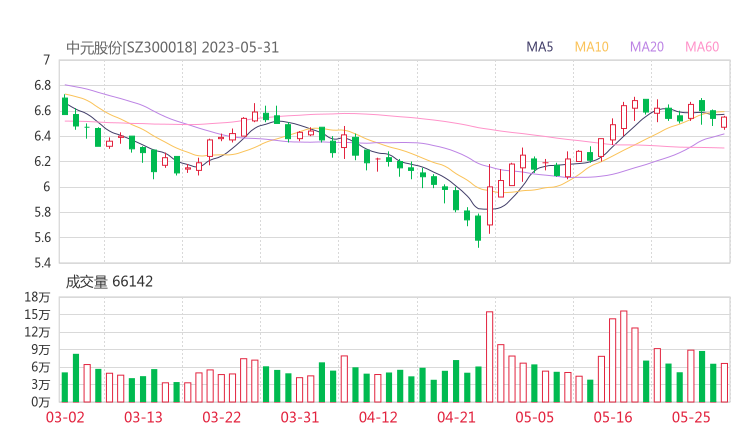Screen dimensions: 740x440
Task: Click the last red volume bar on right edge
Action: 724,383
